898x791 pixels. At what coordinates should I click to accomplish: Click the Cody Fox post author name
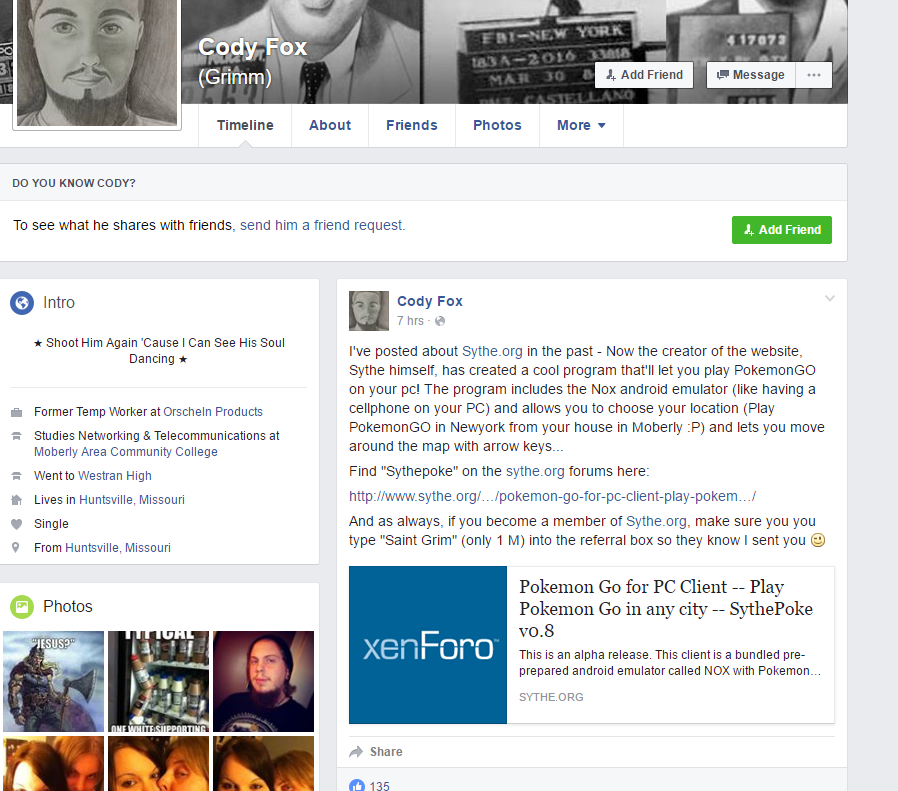tap(430, 301)
